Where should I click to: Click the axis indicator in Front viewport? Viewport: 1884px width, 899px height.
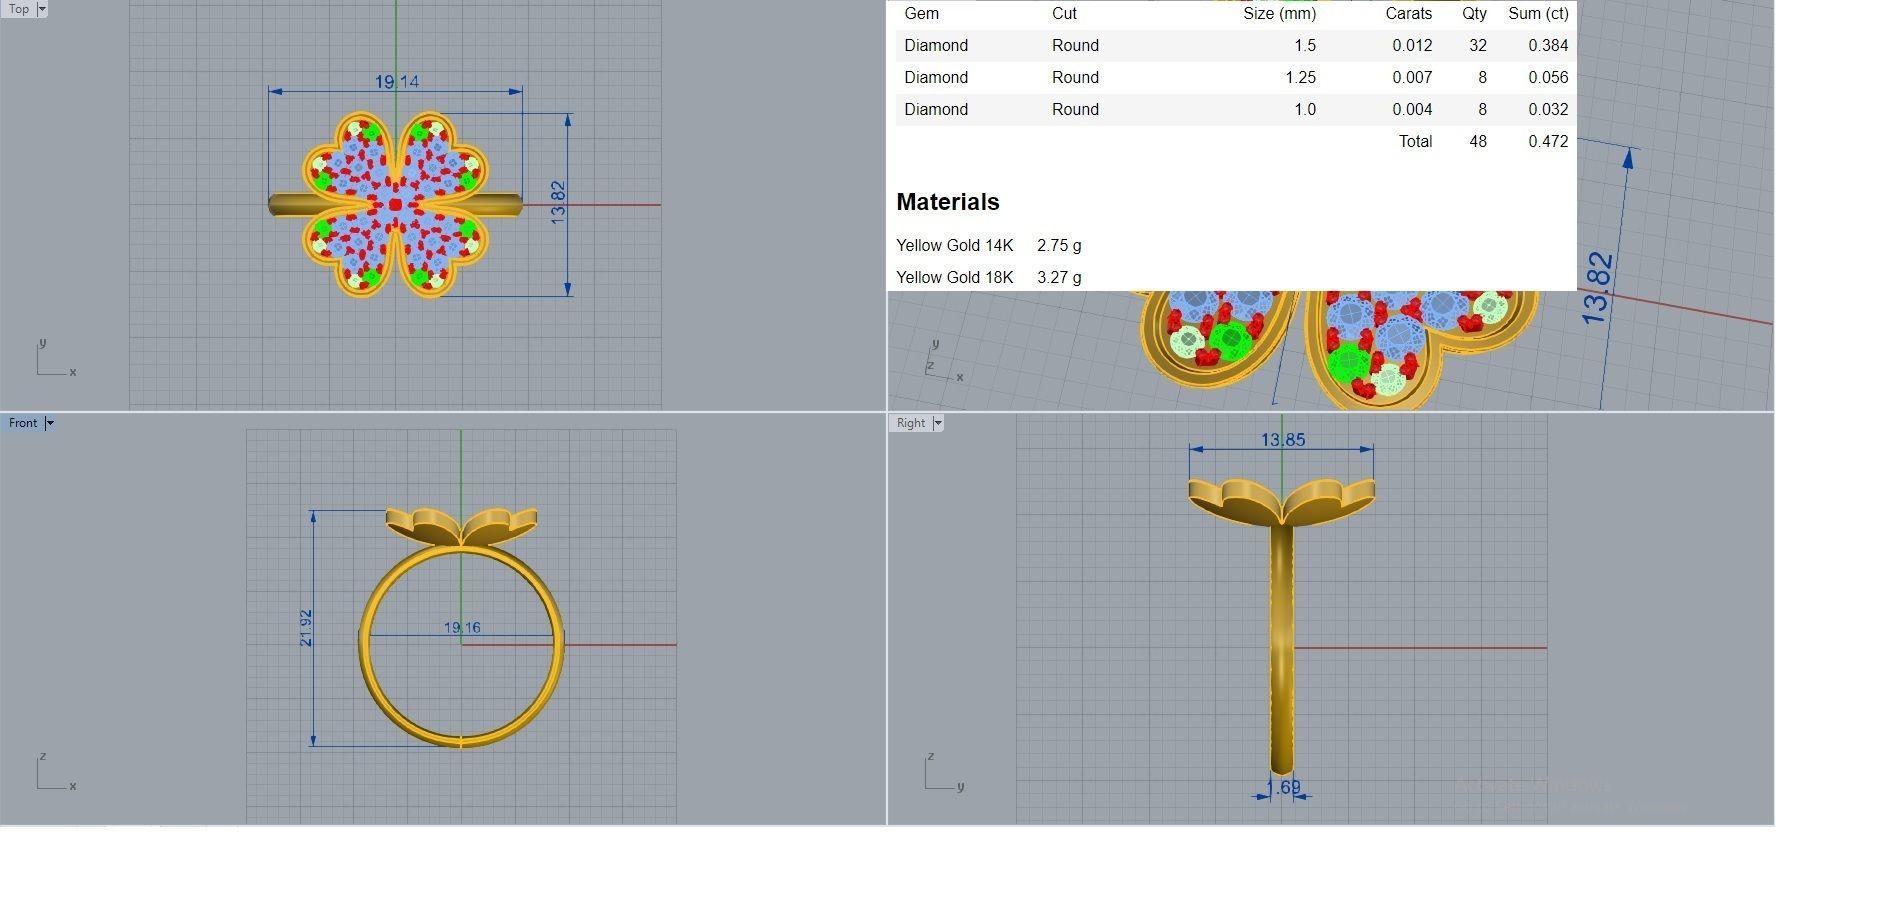tap(56, 772)
